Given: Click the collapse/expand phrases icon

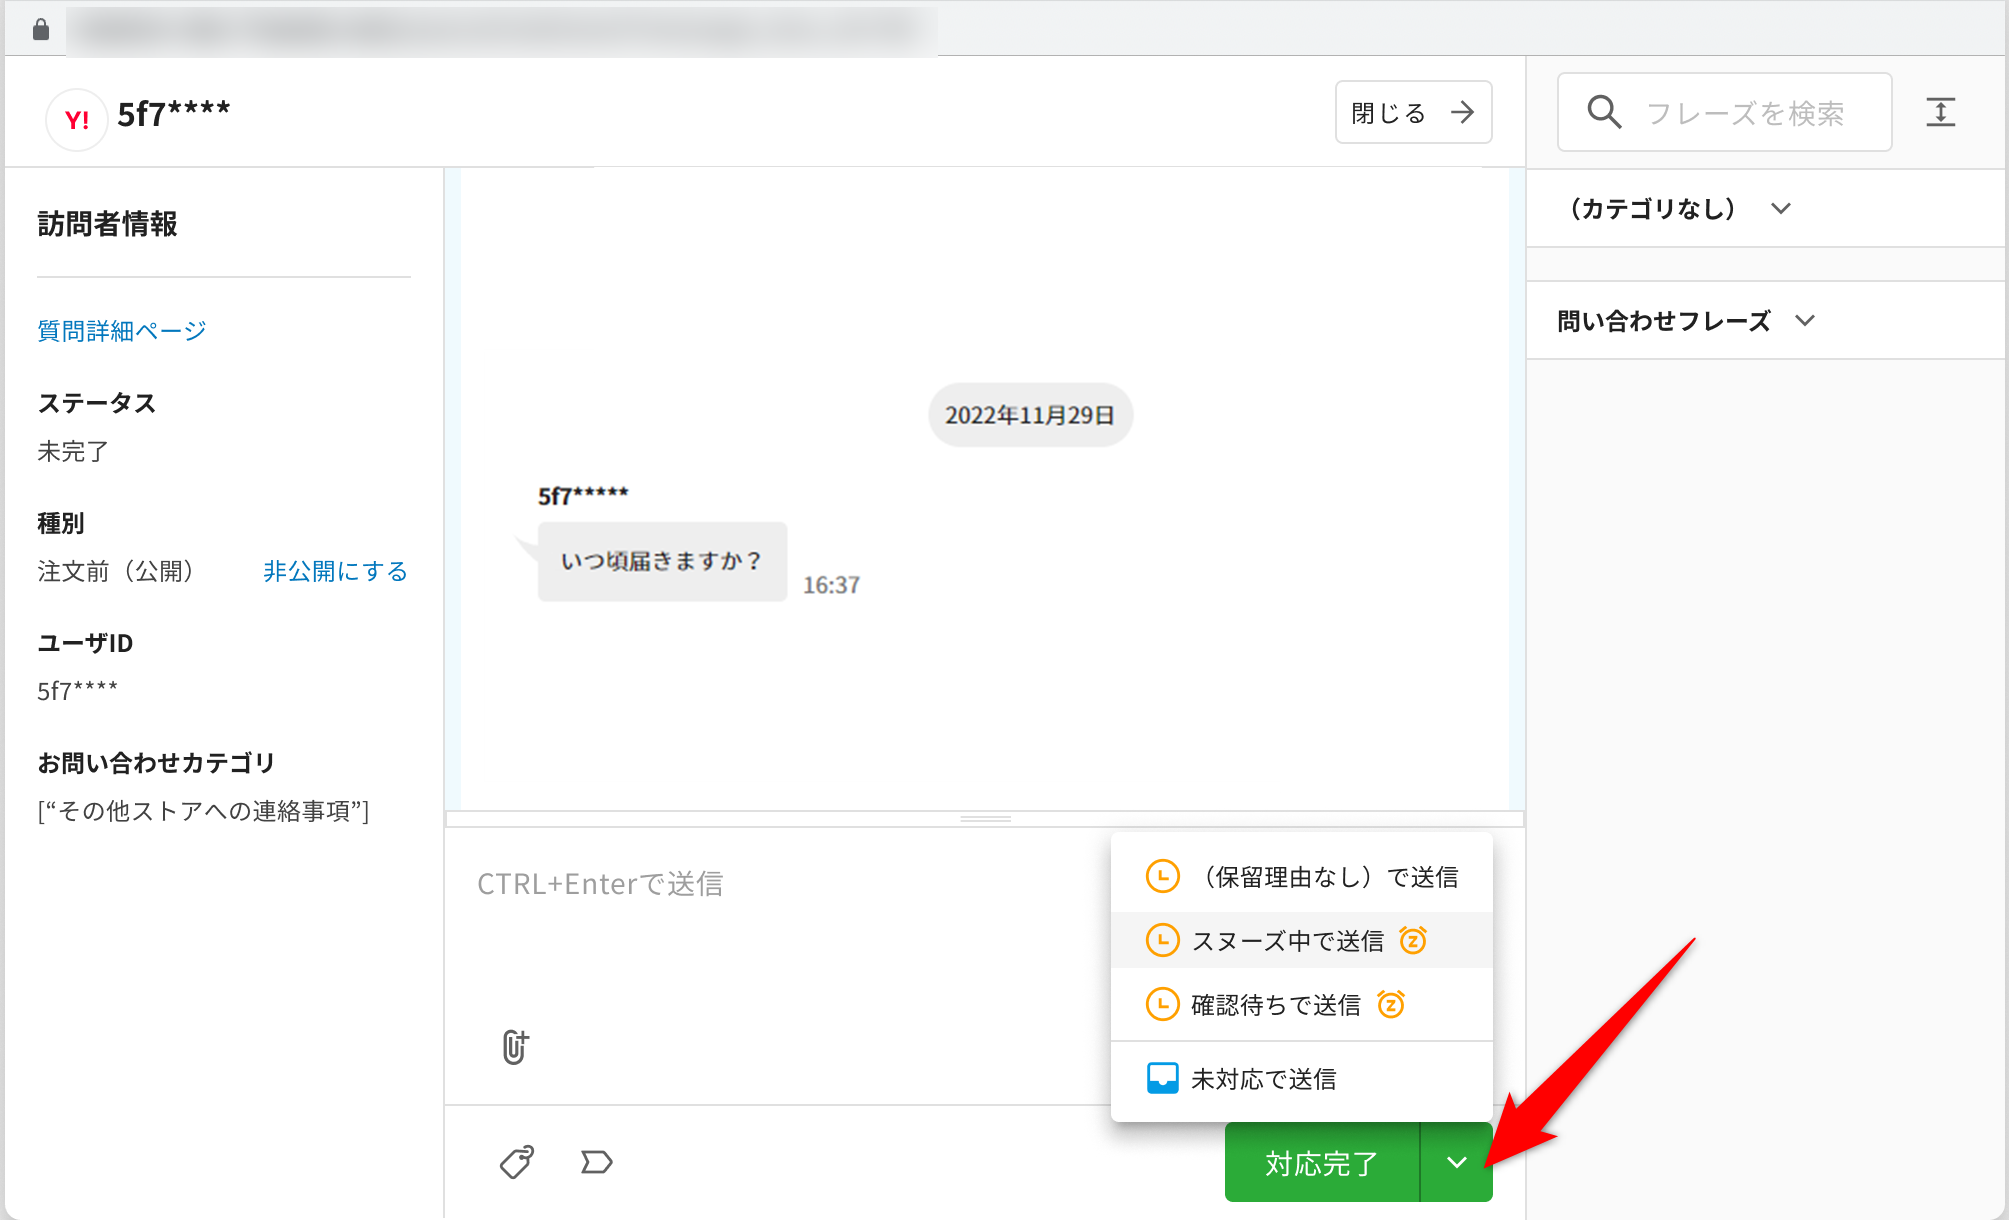Looking at the screenshot, I should [1940, 112].
